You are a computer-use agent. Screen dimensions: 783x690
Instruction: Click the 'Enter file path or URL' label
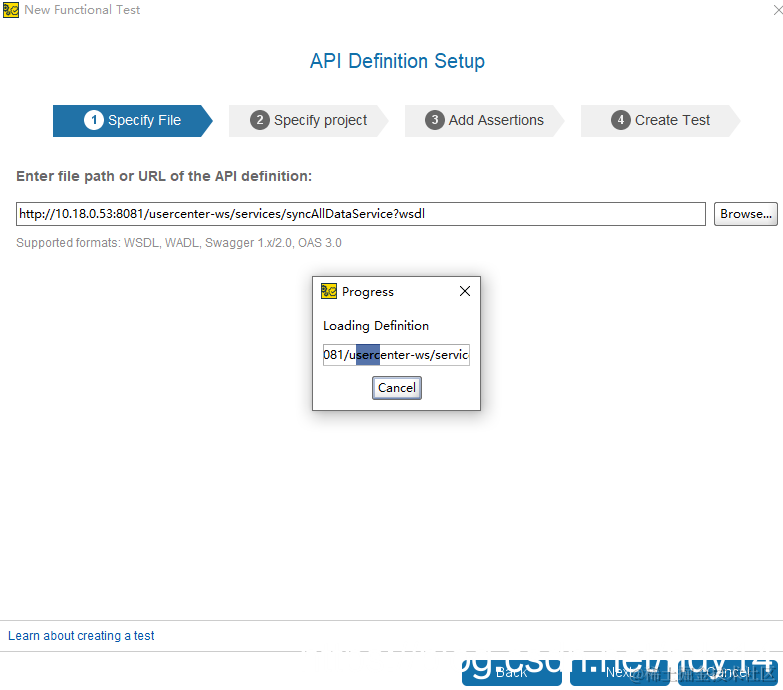click(x=164, y=176)
